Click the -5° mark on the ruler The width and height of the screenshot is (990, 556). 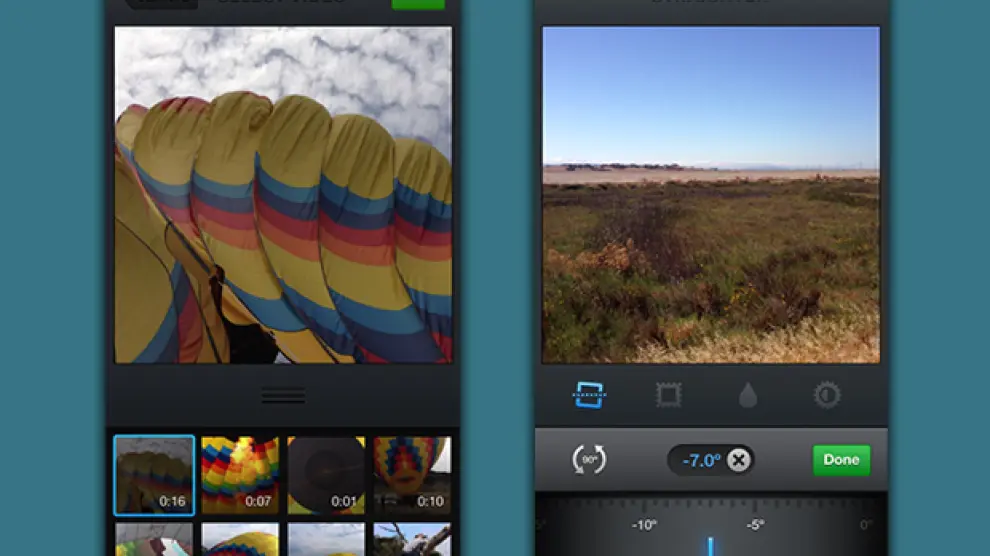tap(754, 525)
